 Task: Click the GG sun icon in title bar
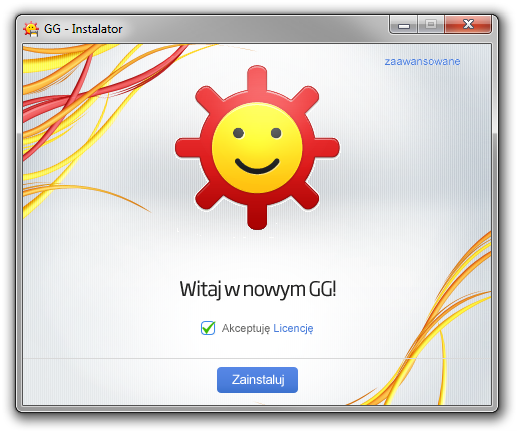point(31,29)
